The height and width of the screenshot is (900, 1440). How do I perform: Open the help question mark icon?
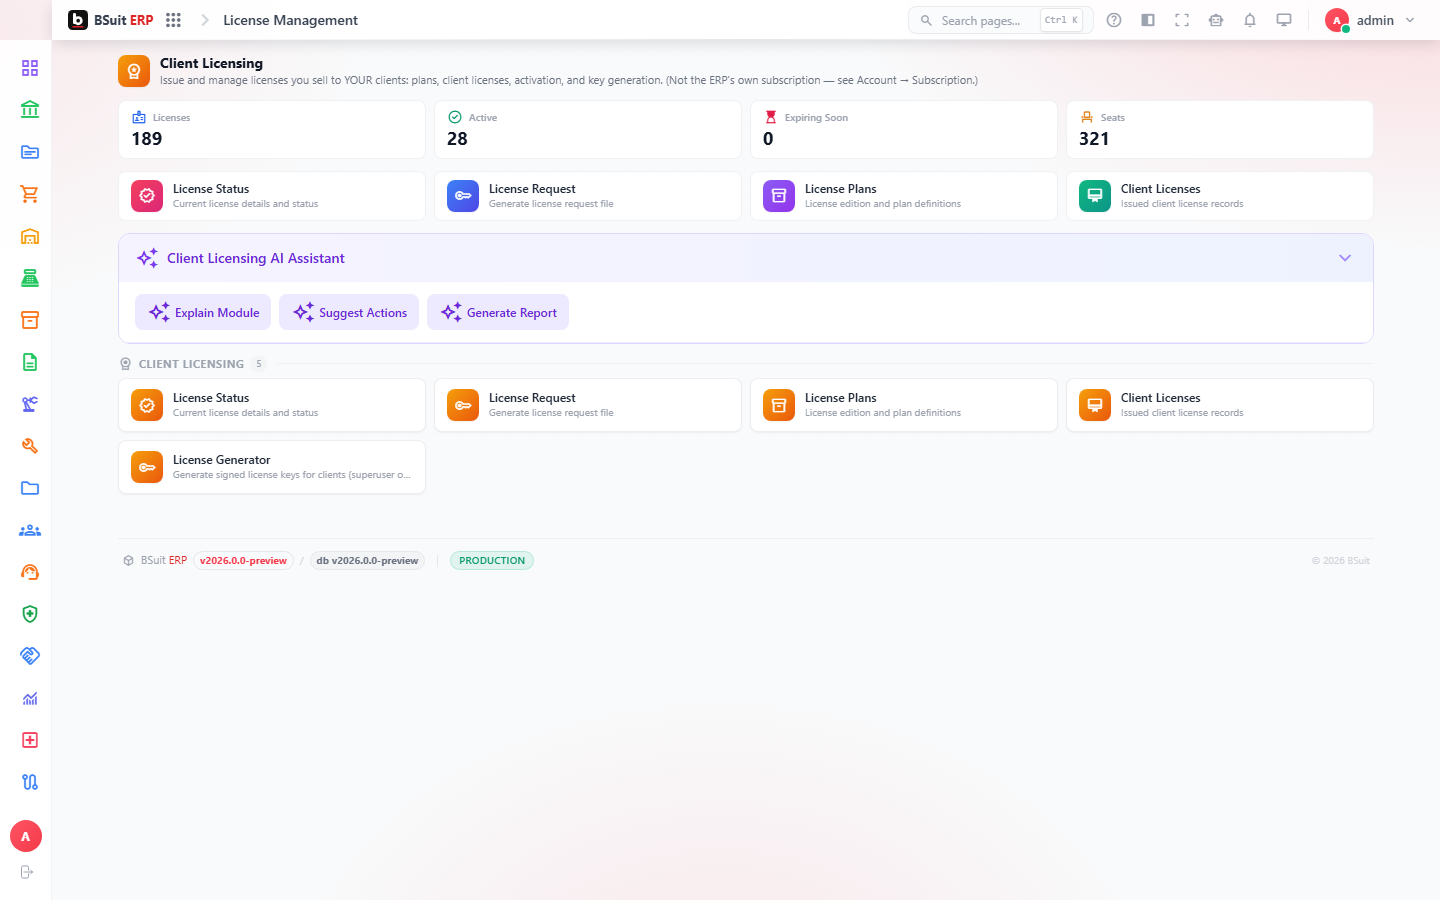[x=1114, y=20]
